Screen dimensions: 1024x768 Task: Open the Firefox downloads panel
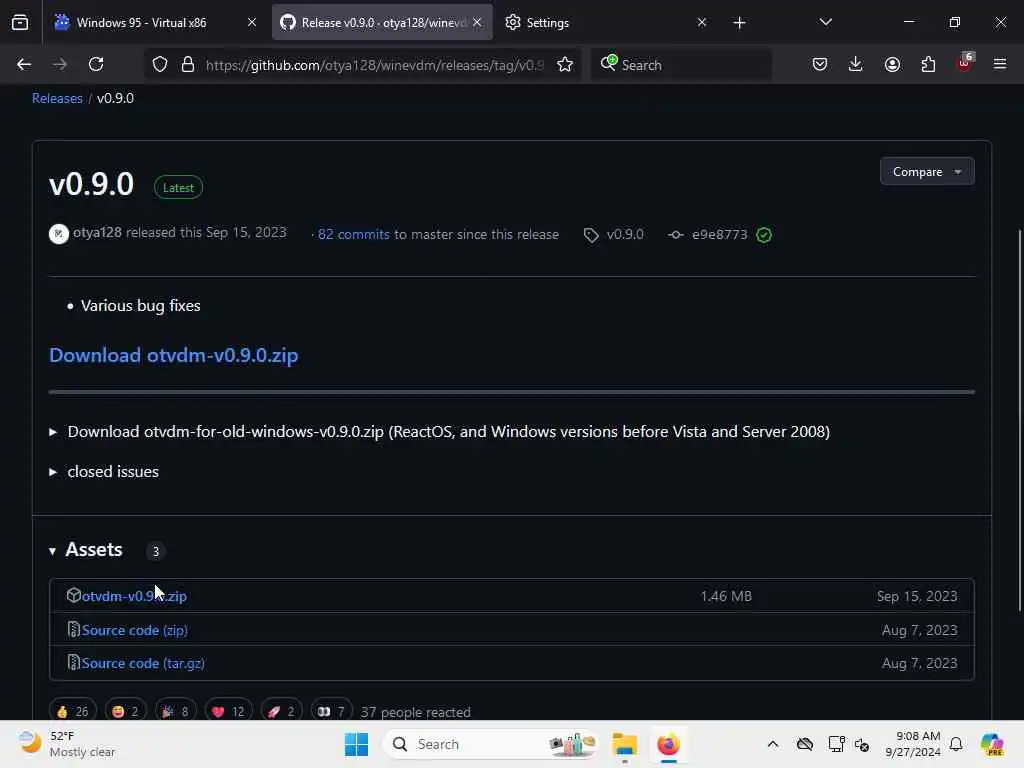[x=856, y=64]
